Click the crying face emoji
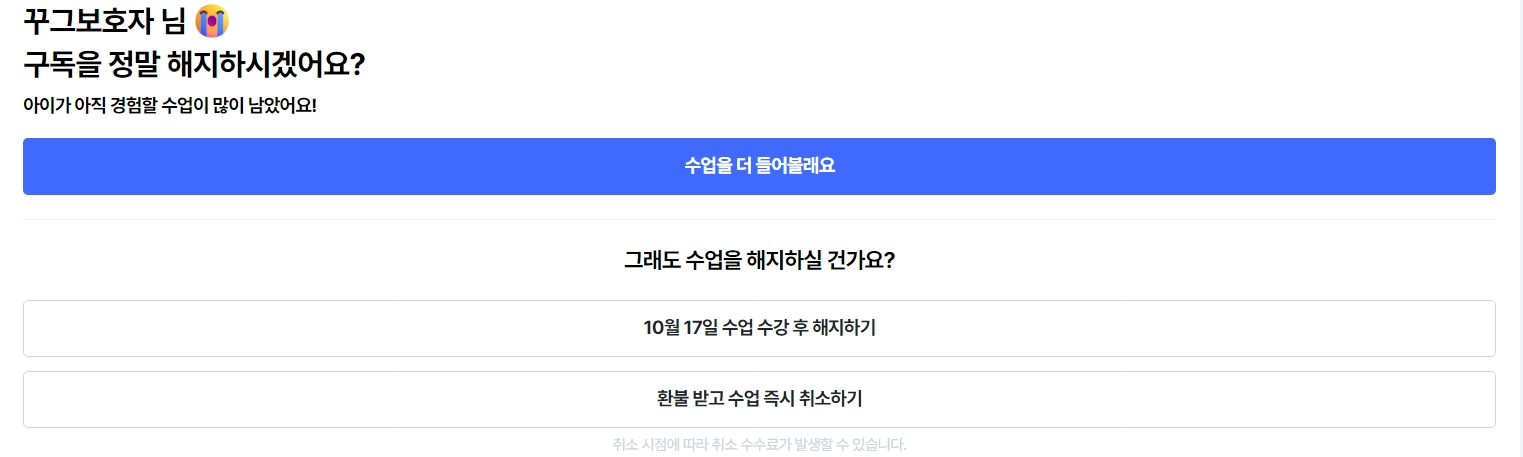1523x457 pixels. coord(212,20)
